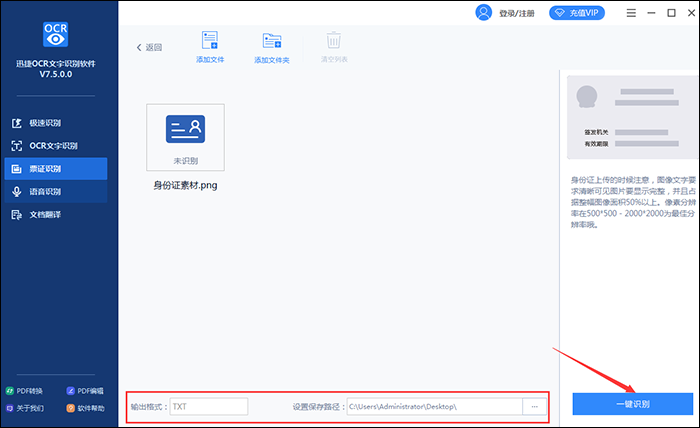700x428 pixels.
Task: Click the 充值VIP button
Action: tap(577, 13)
